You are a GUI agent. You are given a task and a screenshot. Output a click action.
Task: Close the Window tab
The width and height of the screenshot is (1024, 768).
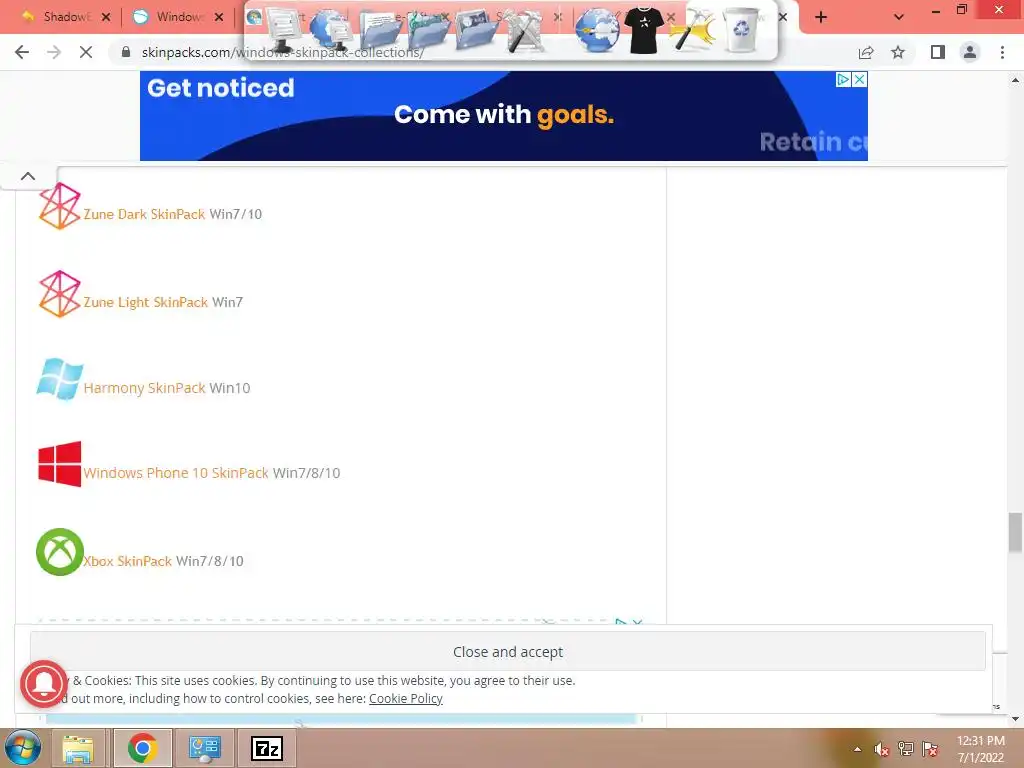coord(219,17)
